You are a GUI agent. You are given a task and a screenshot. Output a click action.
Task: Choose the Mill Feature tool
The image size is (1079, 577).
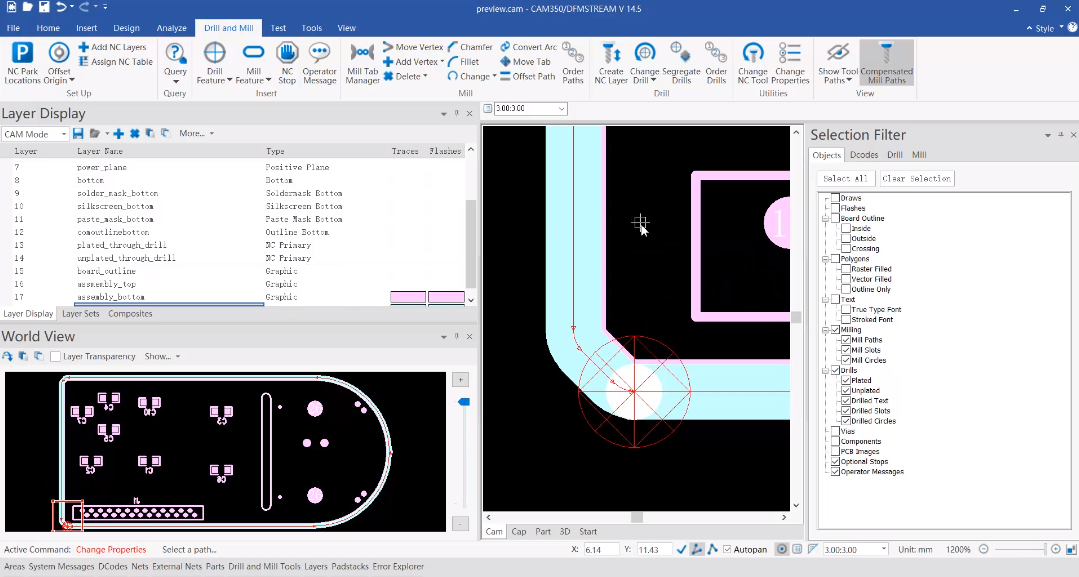(253, 63)
